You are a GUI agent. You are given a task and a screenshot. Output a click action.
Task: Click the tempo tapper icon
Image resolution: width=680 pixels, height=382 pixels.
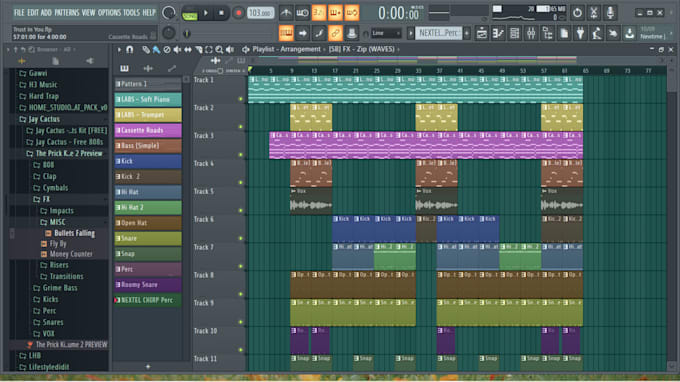(x=597, y=33)
